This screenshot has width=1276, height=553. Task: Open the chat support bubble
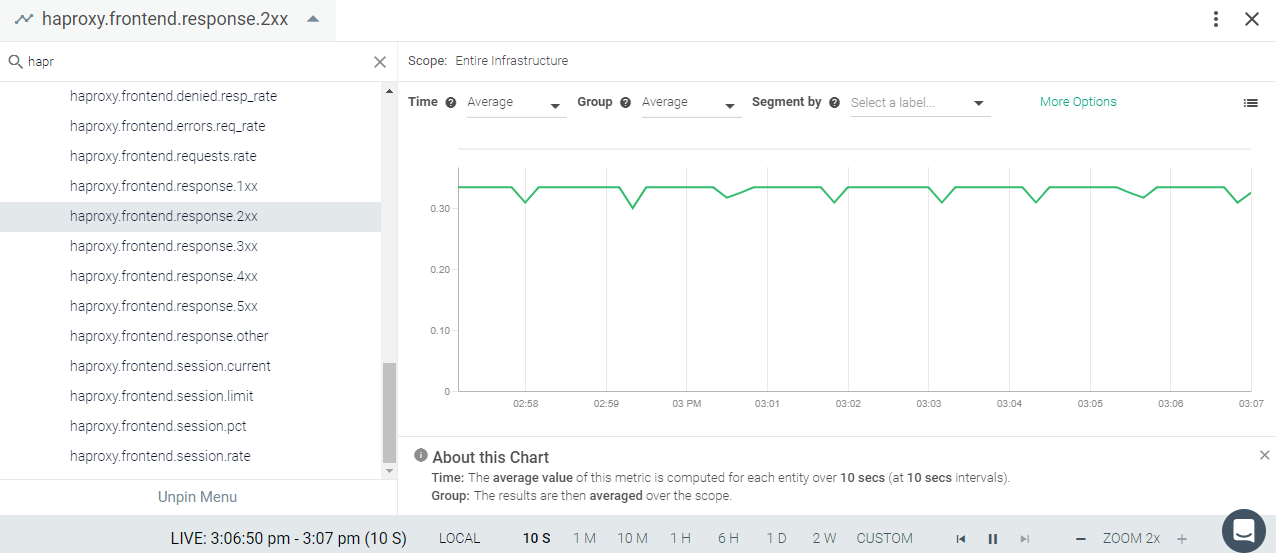tap(1244, 530)
